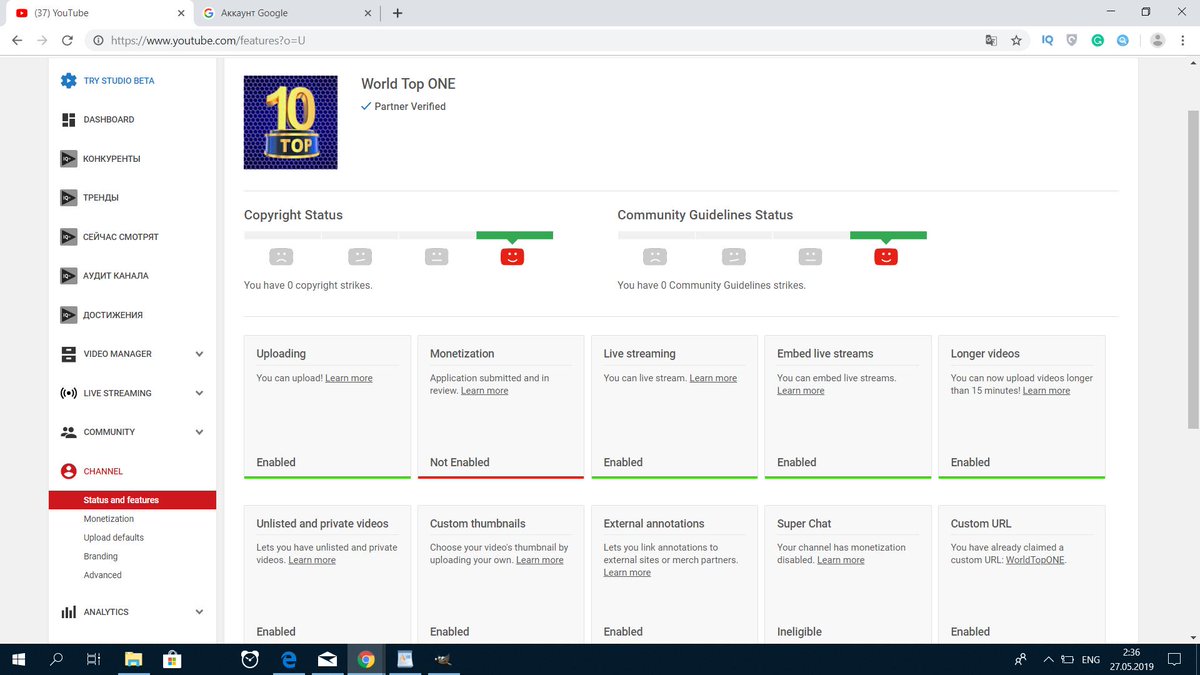Switch to the (37) YouTube tab
Screen dimensions: 1200x675
98,13
